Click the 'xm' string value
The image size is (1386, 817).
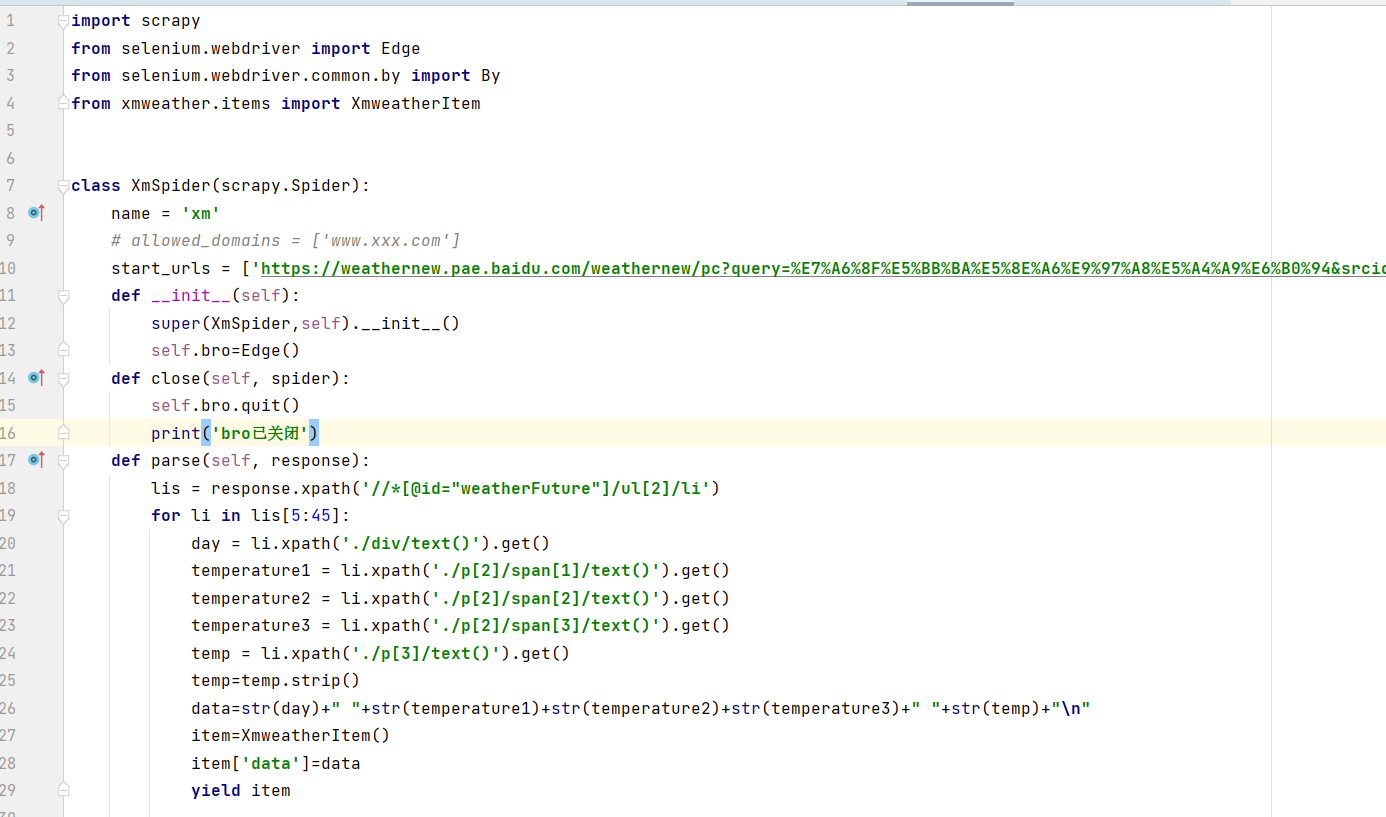point(201,213)
